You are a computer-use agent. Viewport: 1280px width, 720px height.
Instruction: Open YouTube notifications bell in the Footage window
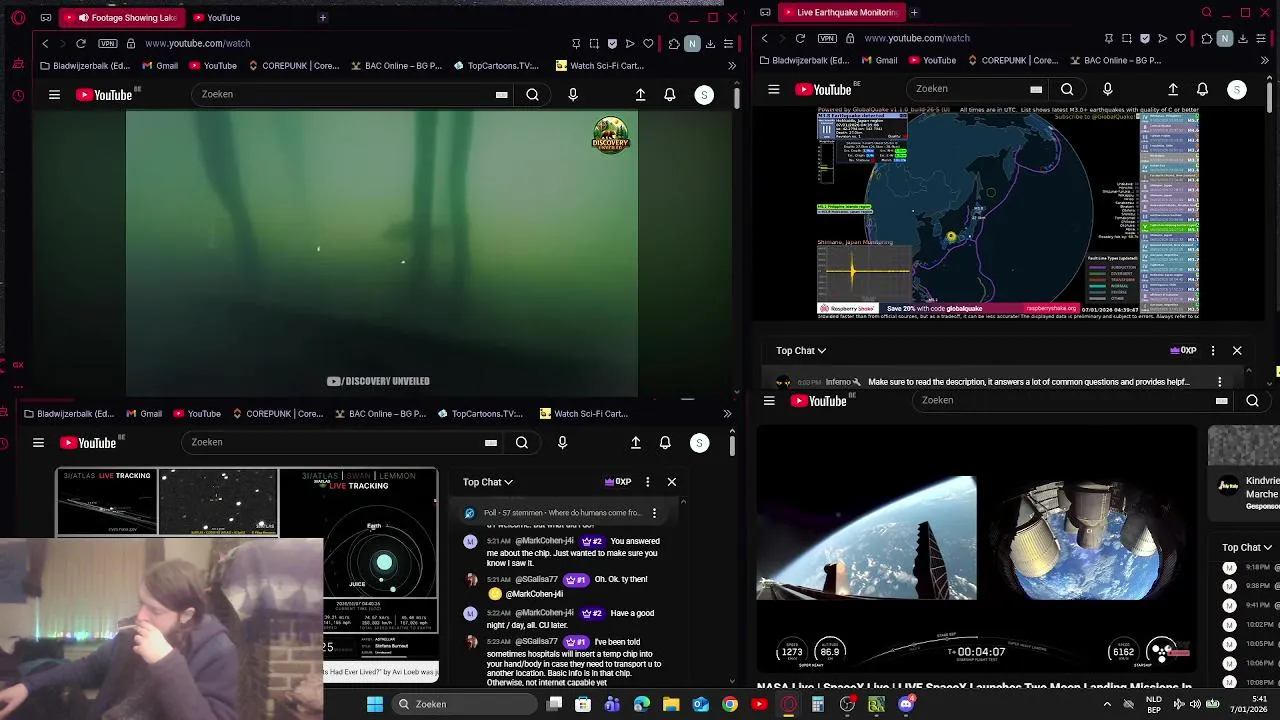670,94
